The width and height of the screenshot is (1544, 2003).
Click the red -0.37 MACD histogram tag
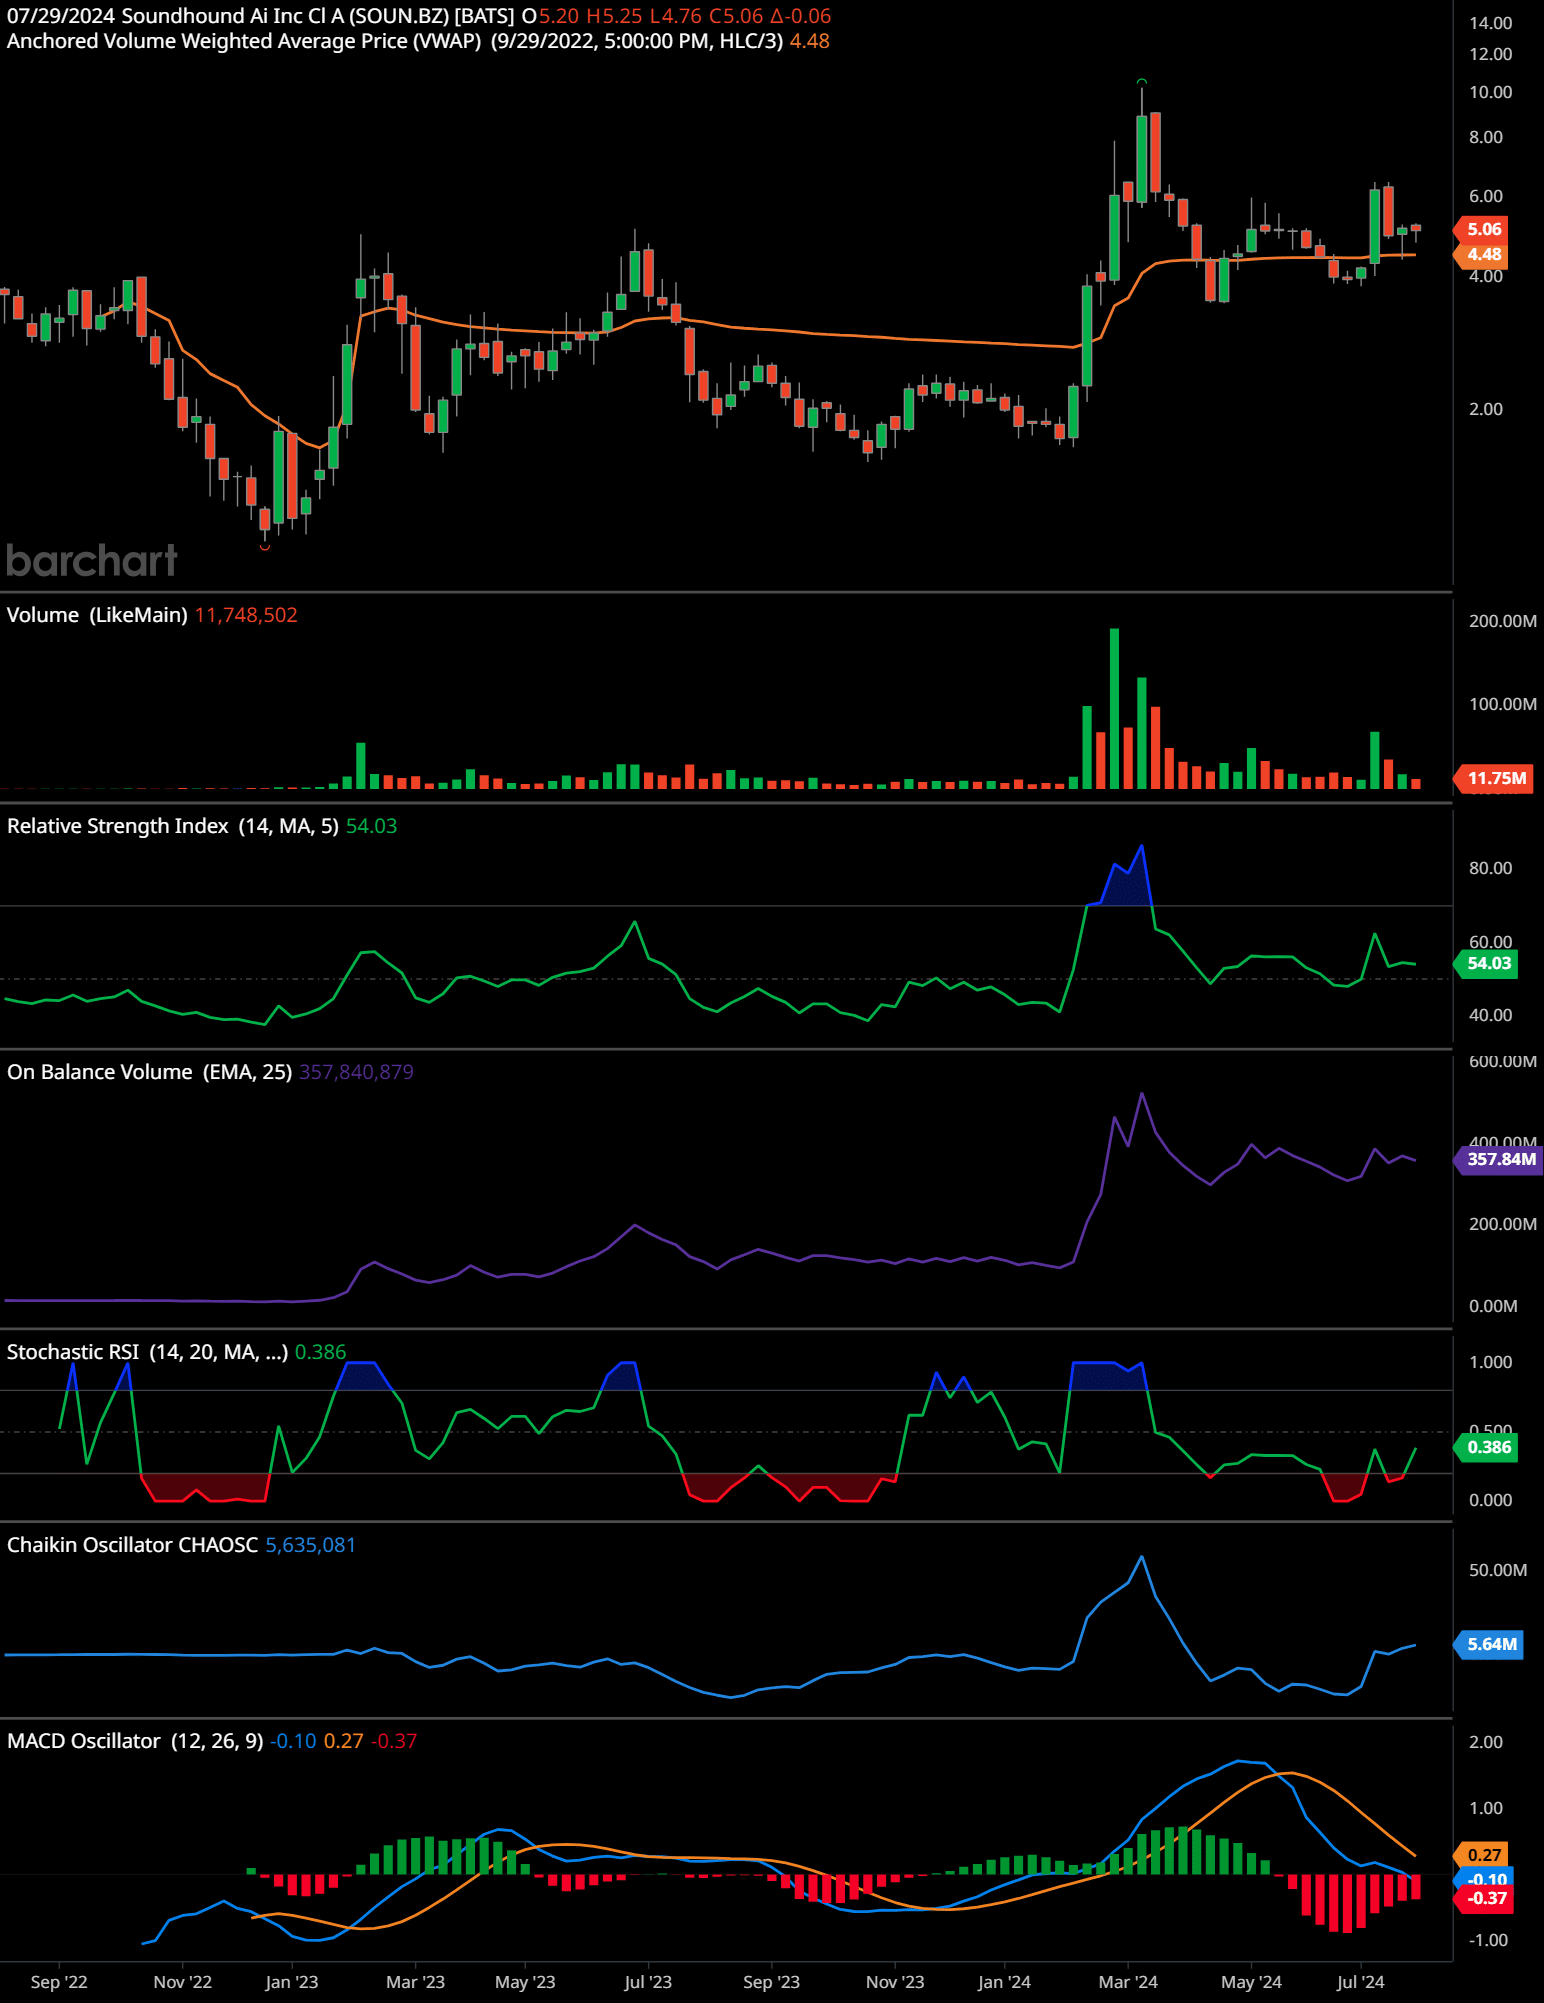click(x=1485, y=1898)
